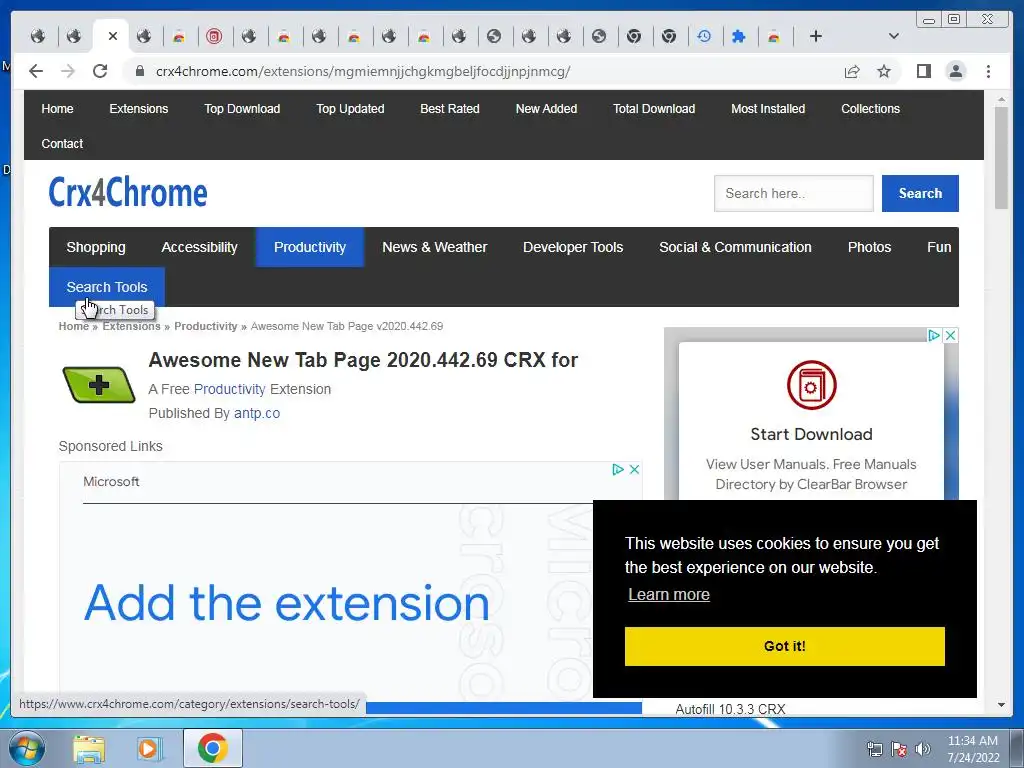1024x768 pixels.
Task: Click the Crx4Chrome site logo
Action: pyautogui.click(x=128, y=192)
